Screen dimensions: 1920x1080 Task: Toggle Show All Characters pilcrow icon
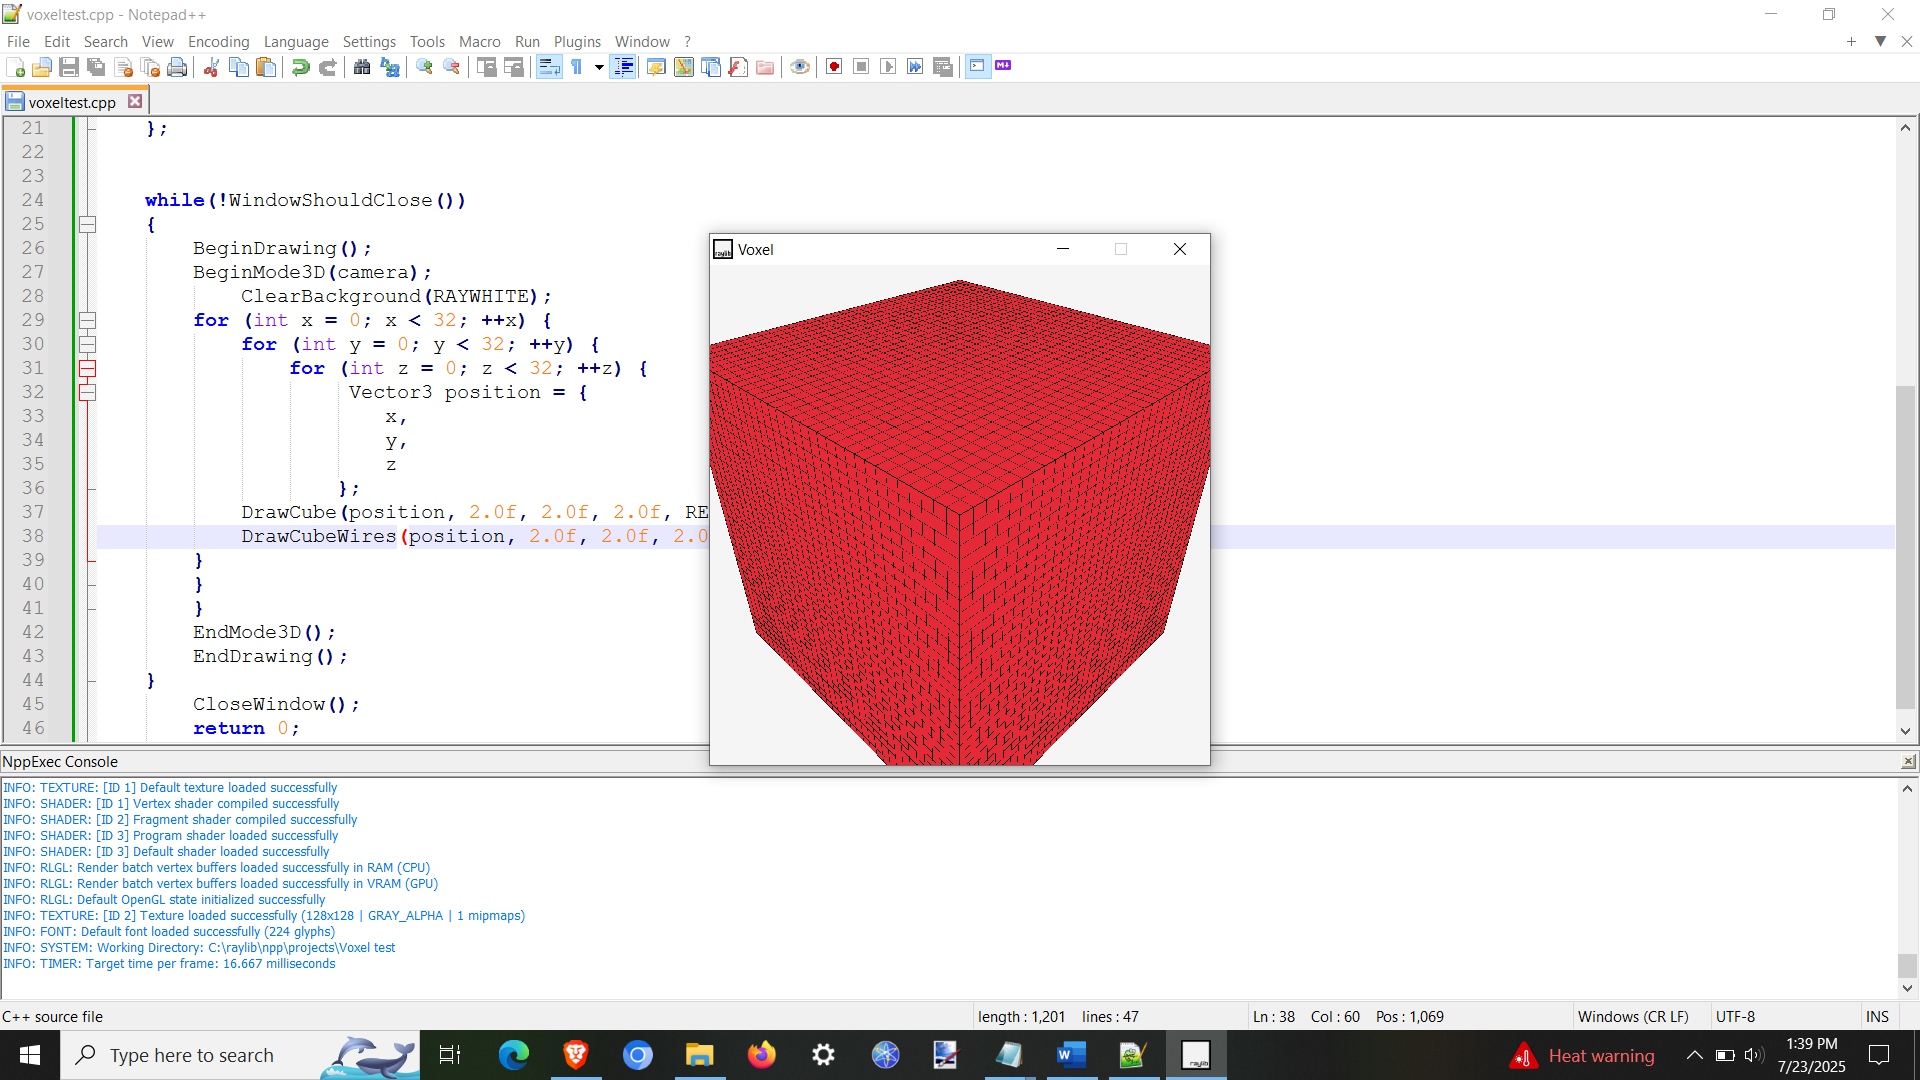[x=578, y=67]
